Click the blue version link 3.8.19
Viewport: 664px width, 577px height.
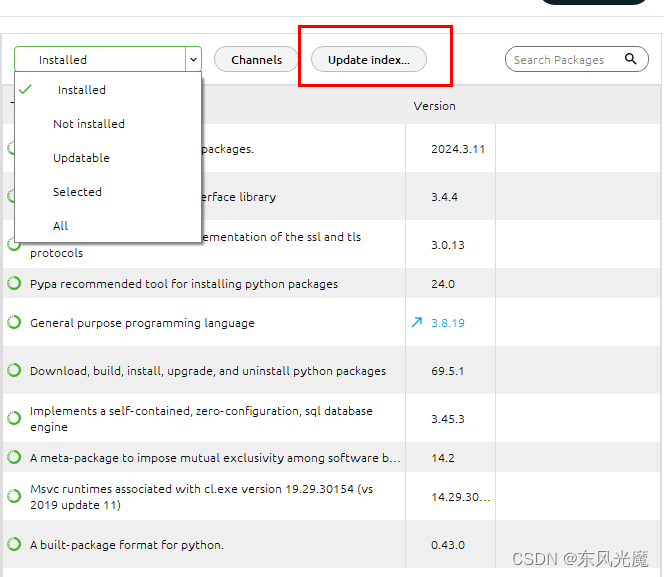pyautogui.click(x=448, y=323)
